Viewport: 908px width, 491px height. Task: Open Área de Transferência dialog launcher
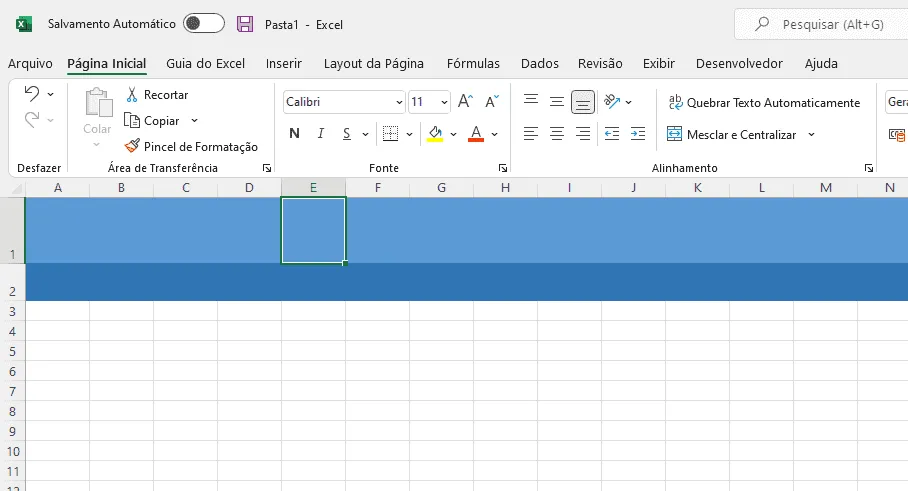click(x=266, y=168)
